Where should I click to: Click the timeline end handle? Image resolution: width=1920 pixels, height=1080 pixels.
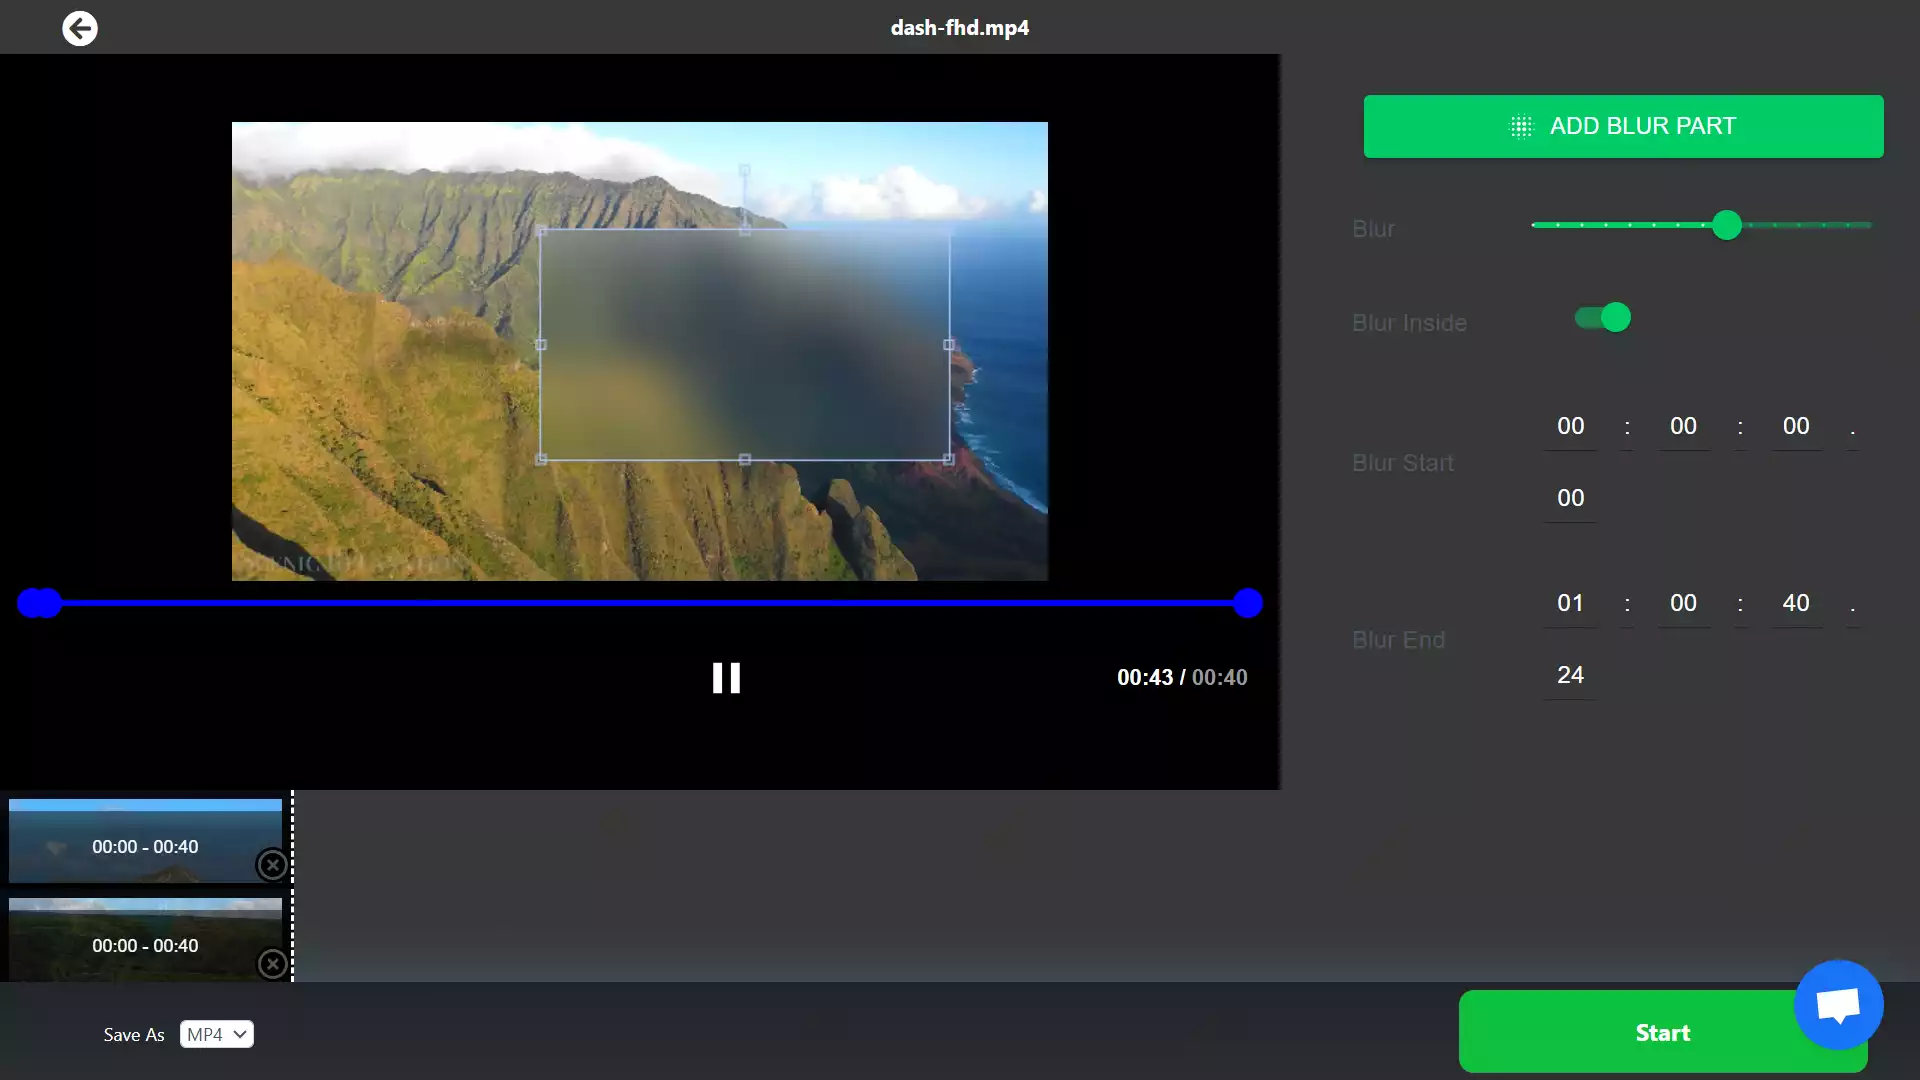coord(1248,603)
